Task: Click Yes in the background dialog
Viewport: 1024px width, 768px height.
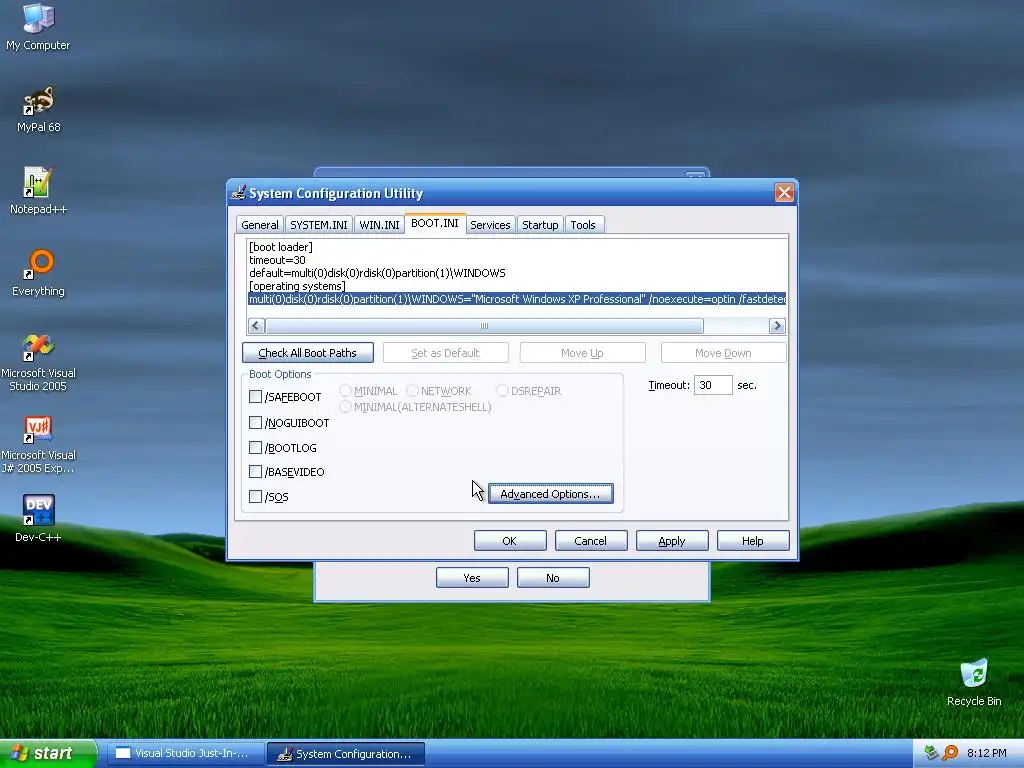Action: tap(472, 578)
